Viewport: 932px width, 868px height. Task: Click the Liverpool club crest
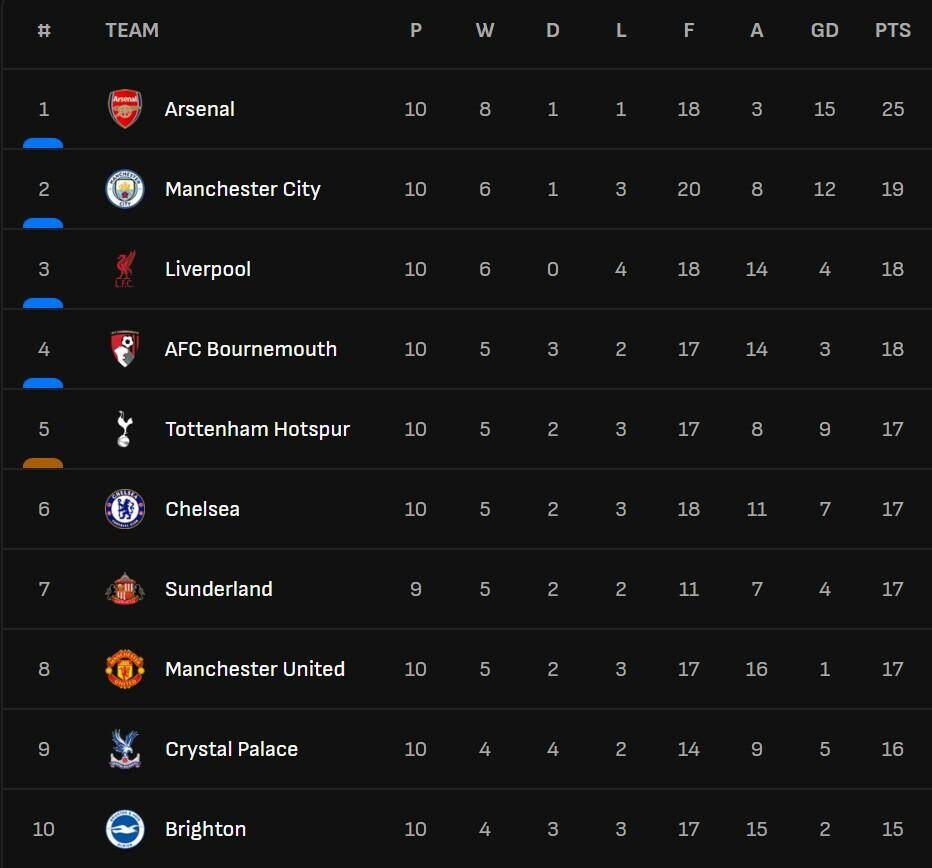[x=125, y=269]
